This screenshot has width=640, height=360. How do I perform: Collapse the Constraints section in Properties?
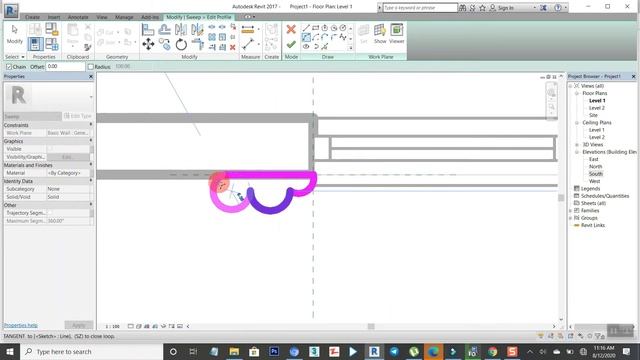coord(91,124)
